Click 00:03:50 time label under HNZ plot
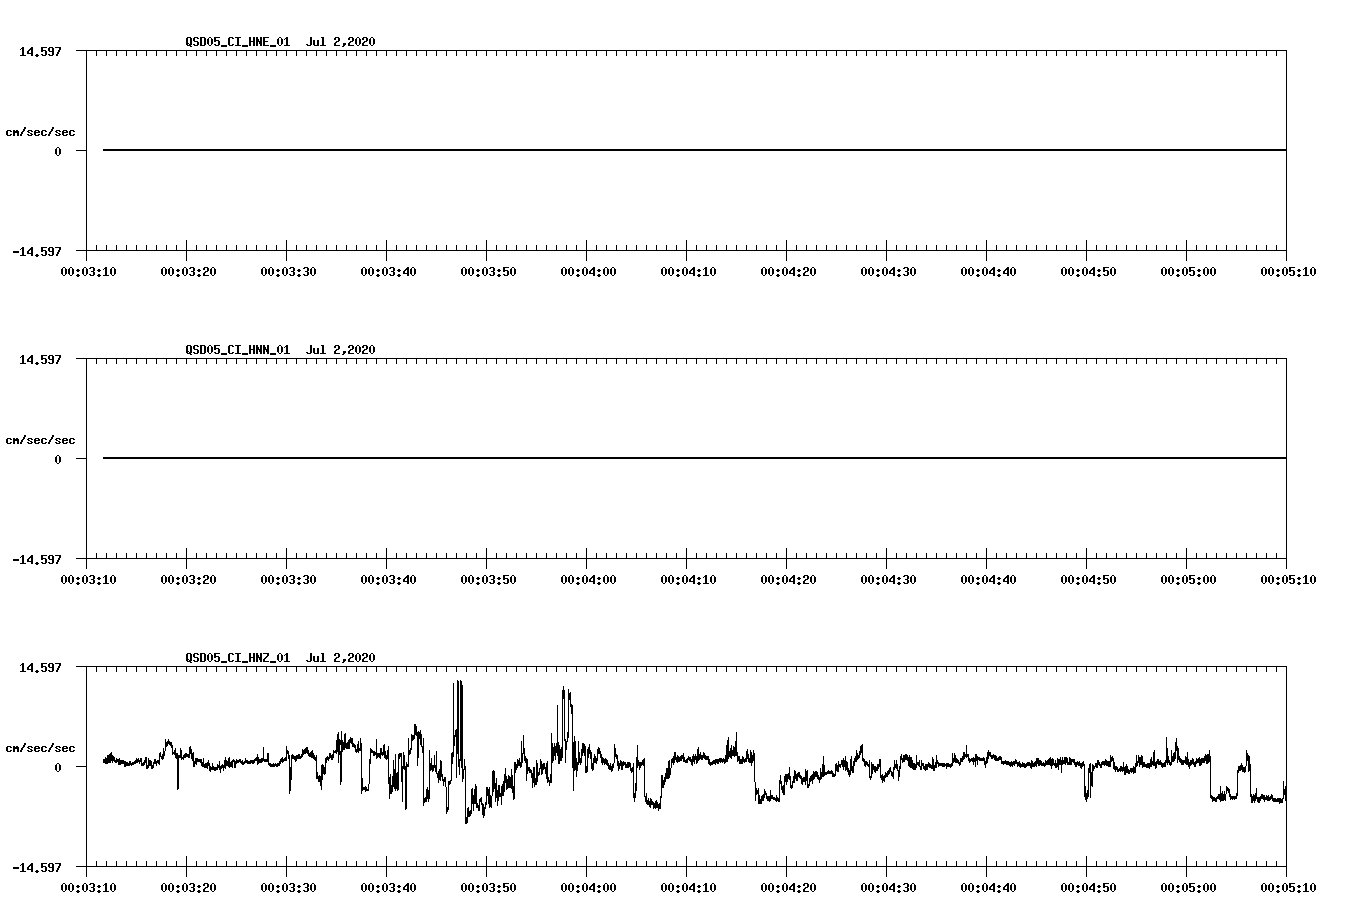This screenshot has height=924, width=1358. (488, 887)
